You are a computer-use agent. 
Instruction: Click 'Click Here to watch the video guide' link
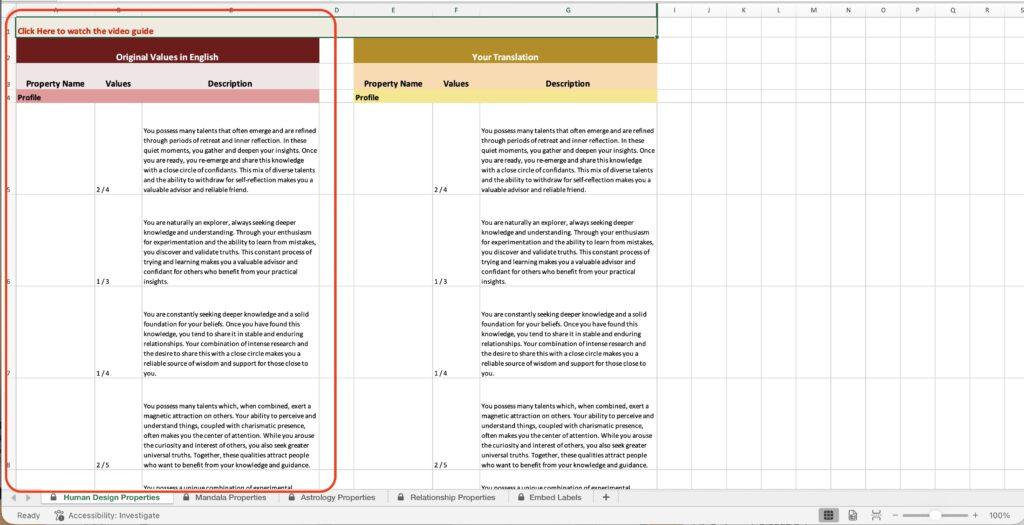pyautogui.click(x=85, y=31)
